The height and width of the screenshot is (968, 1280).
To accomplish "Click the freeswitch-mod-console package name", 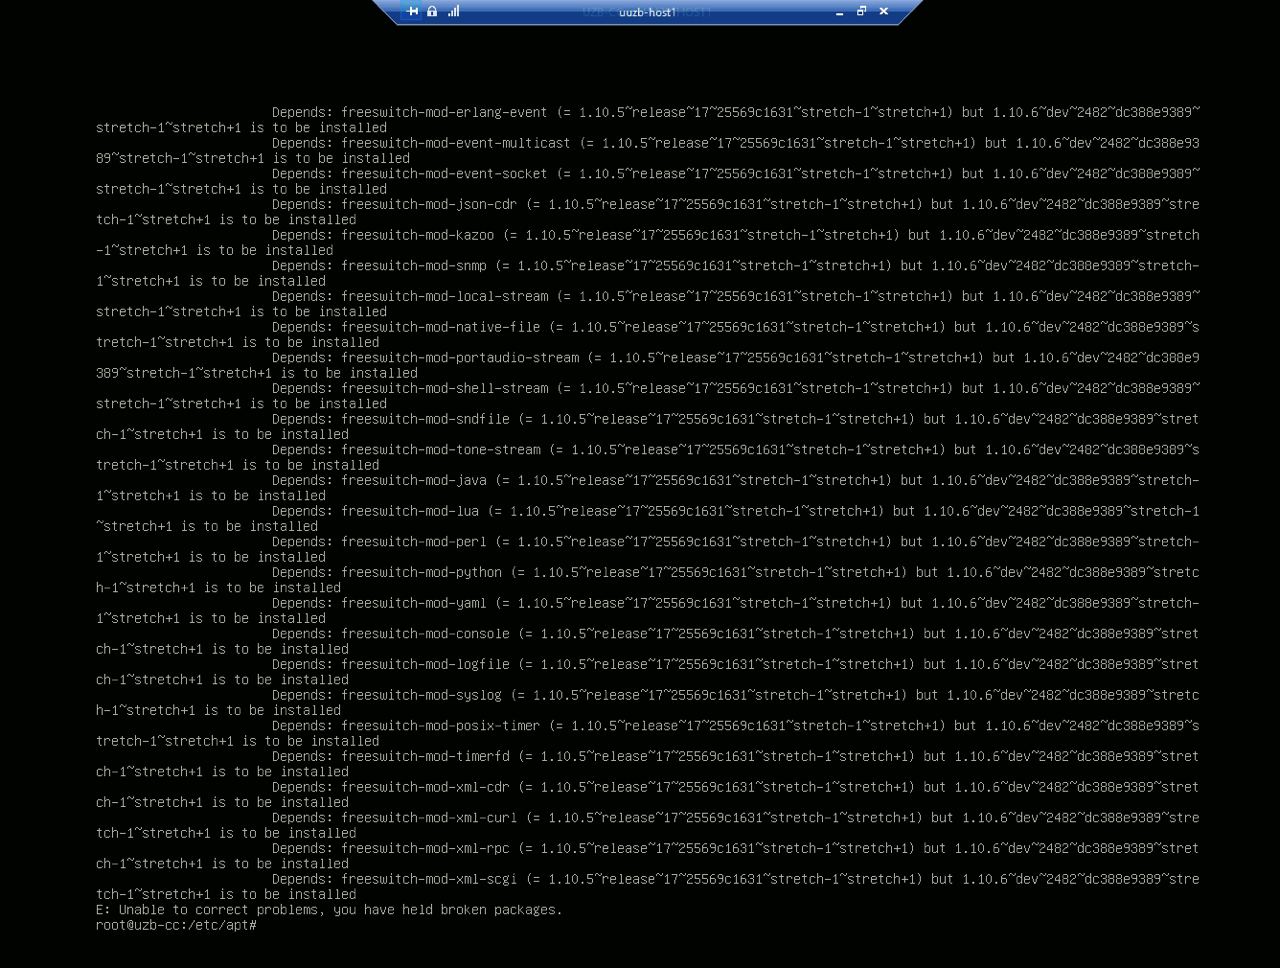I will click(425, 634).
